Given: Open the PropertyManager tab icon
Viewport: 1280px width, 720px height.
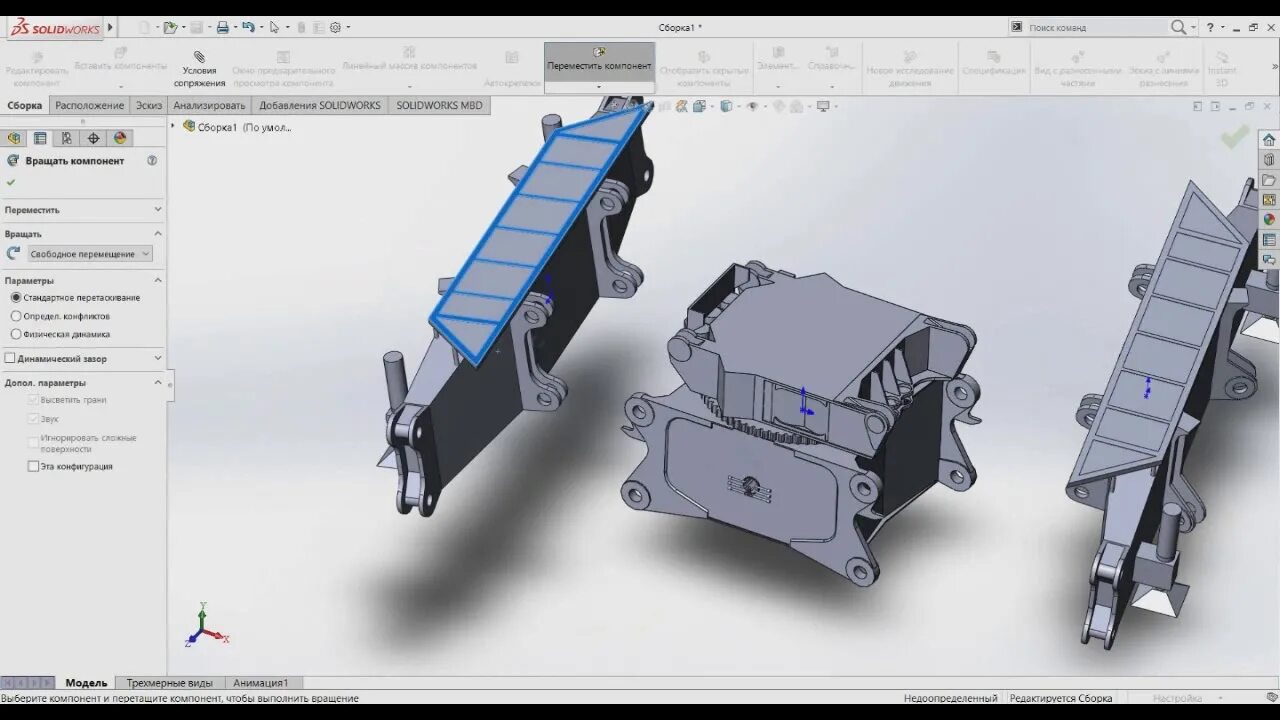Looking at the screenshot, I should tap(40, 138).
